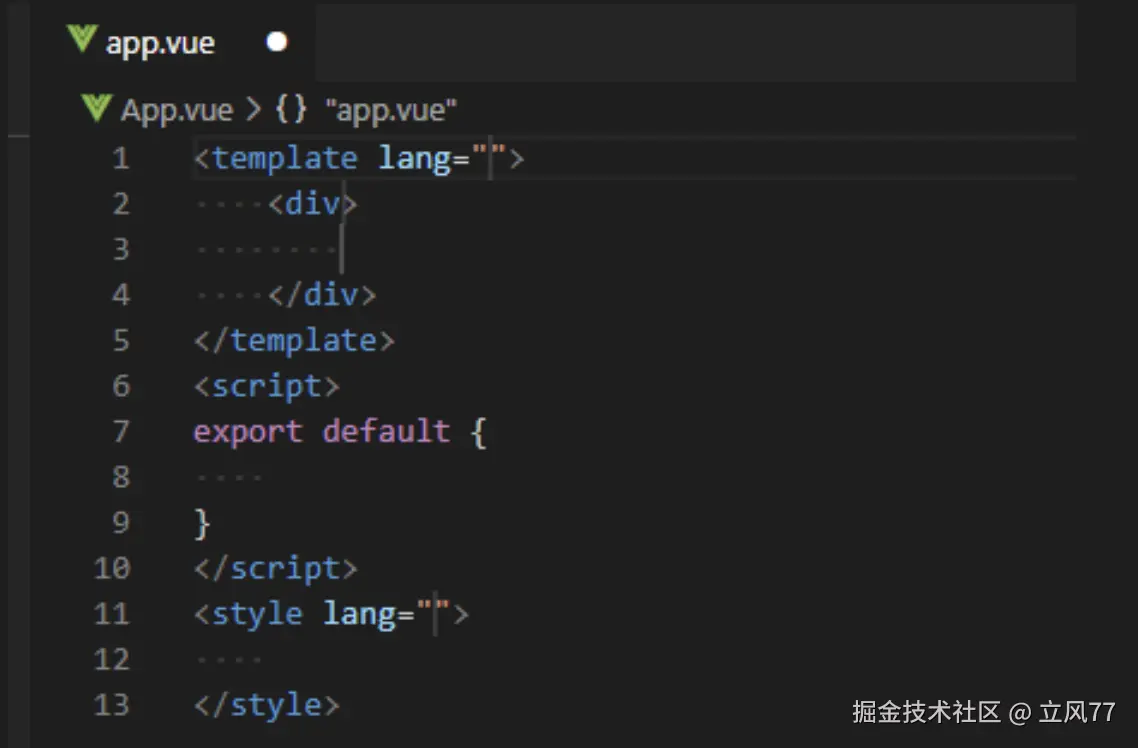Click the closing </script> tag on line 10

(276, 569)
